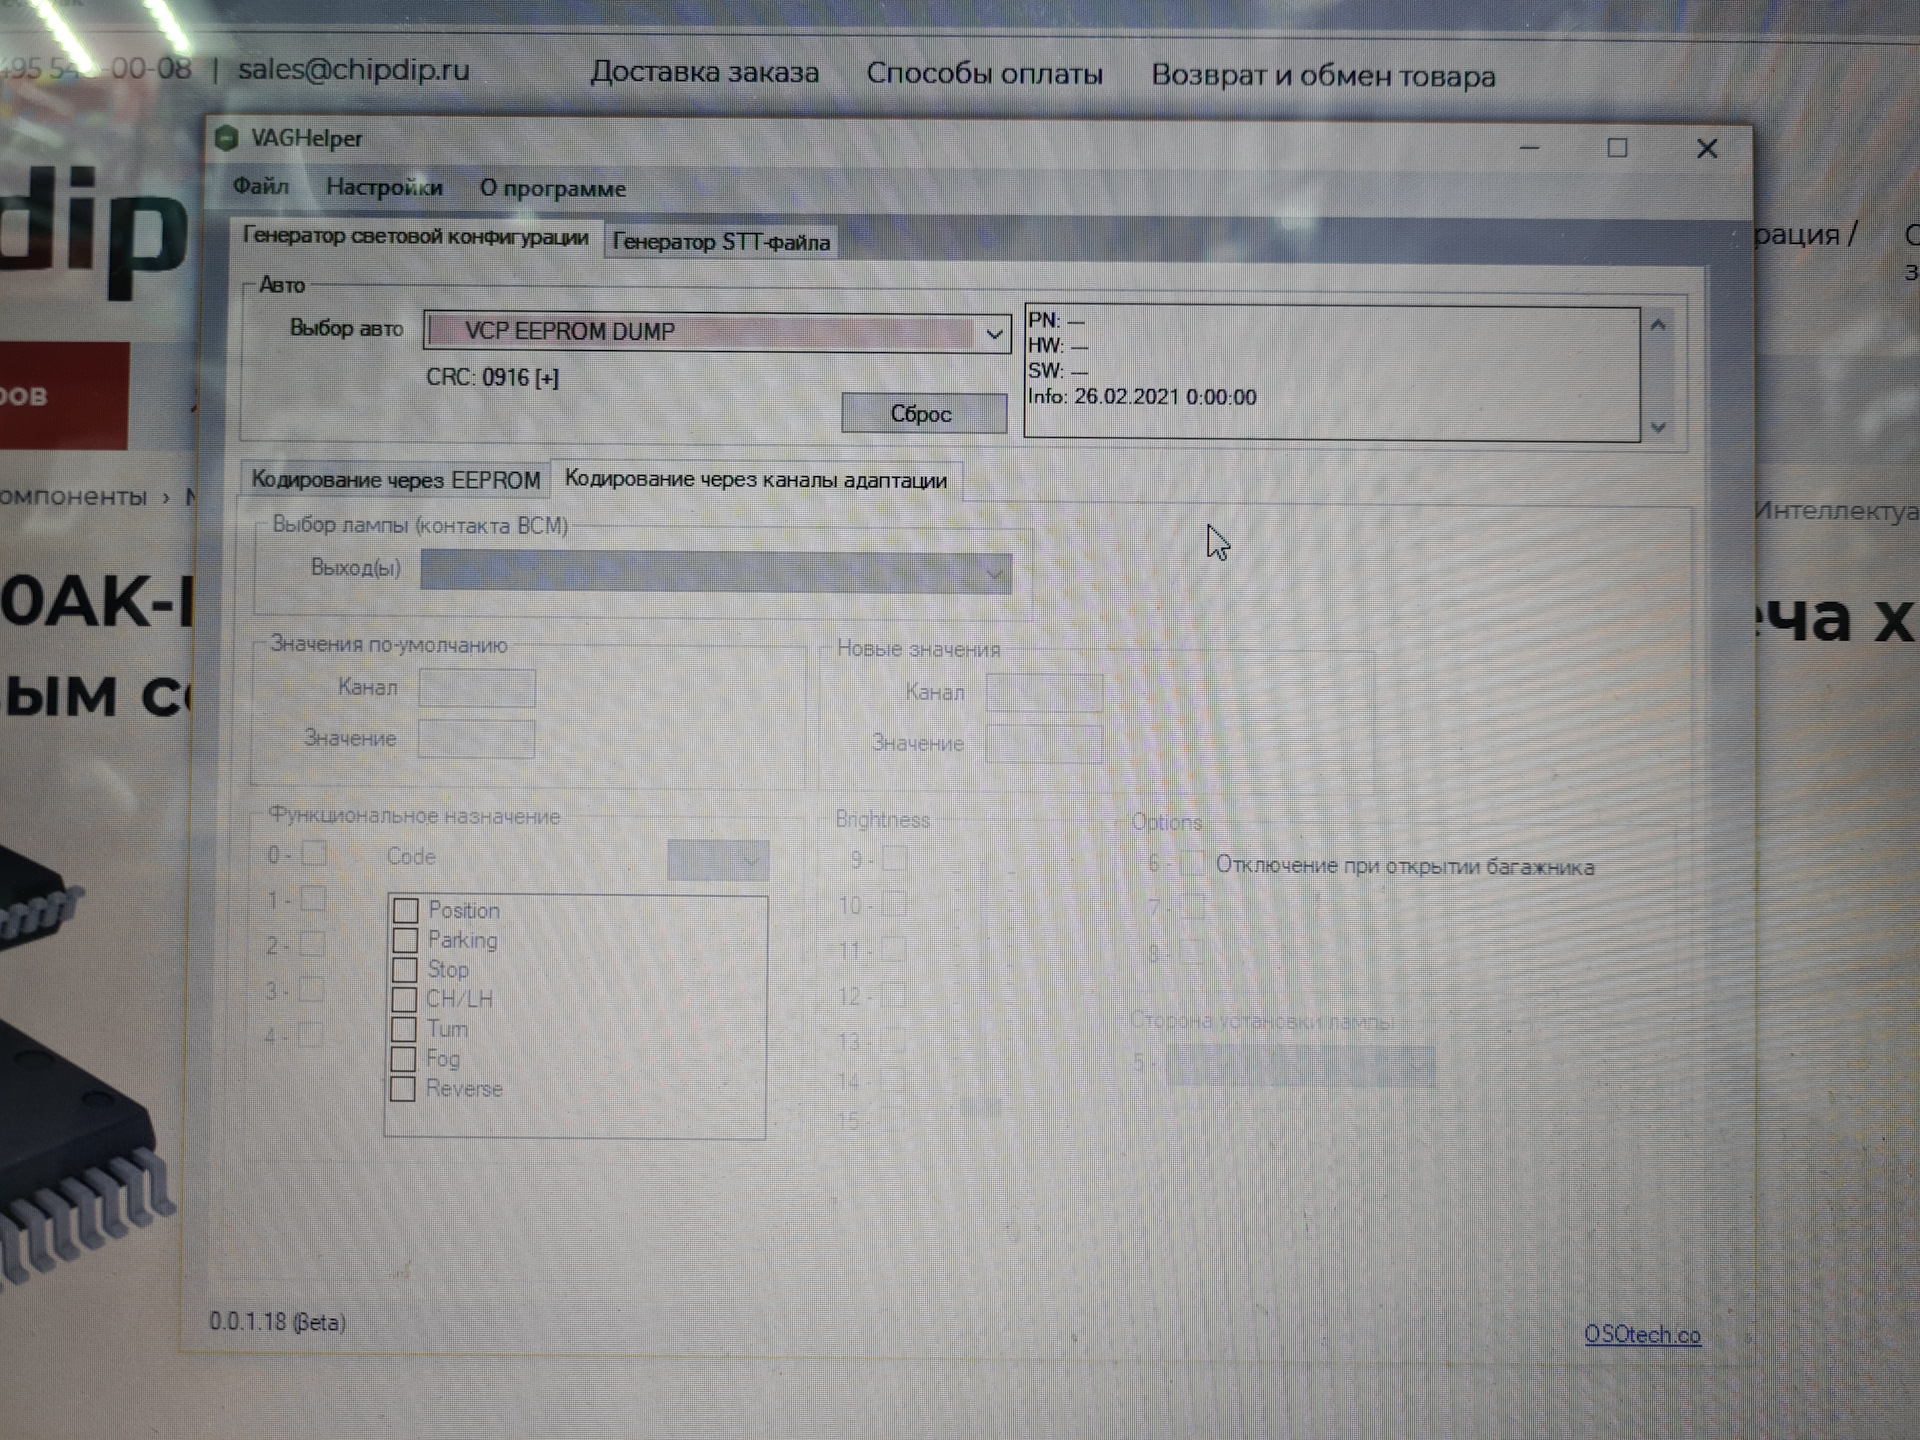Minimize the VAGHelper window
The width and height of the screenshot is (1920, 1440).
click(1529, 149)
